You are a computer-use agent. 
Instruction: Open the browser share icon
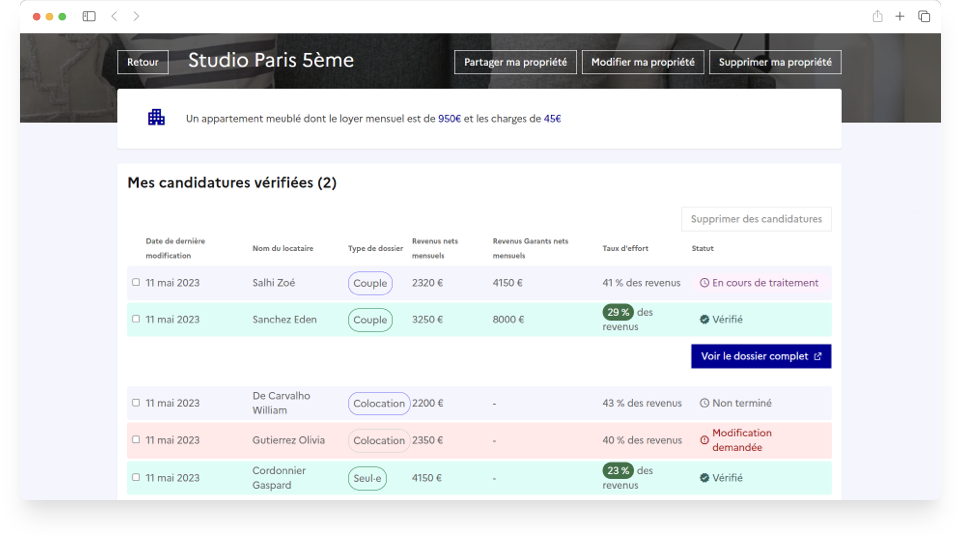tap(877, 16)
